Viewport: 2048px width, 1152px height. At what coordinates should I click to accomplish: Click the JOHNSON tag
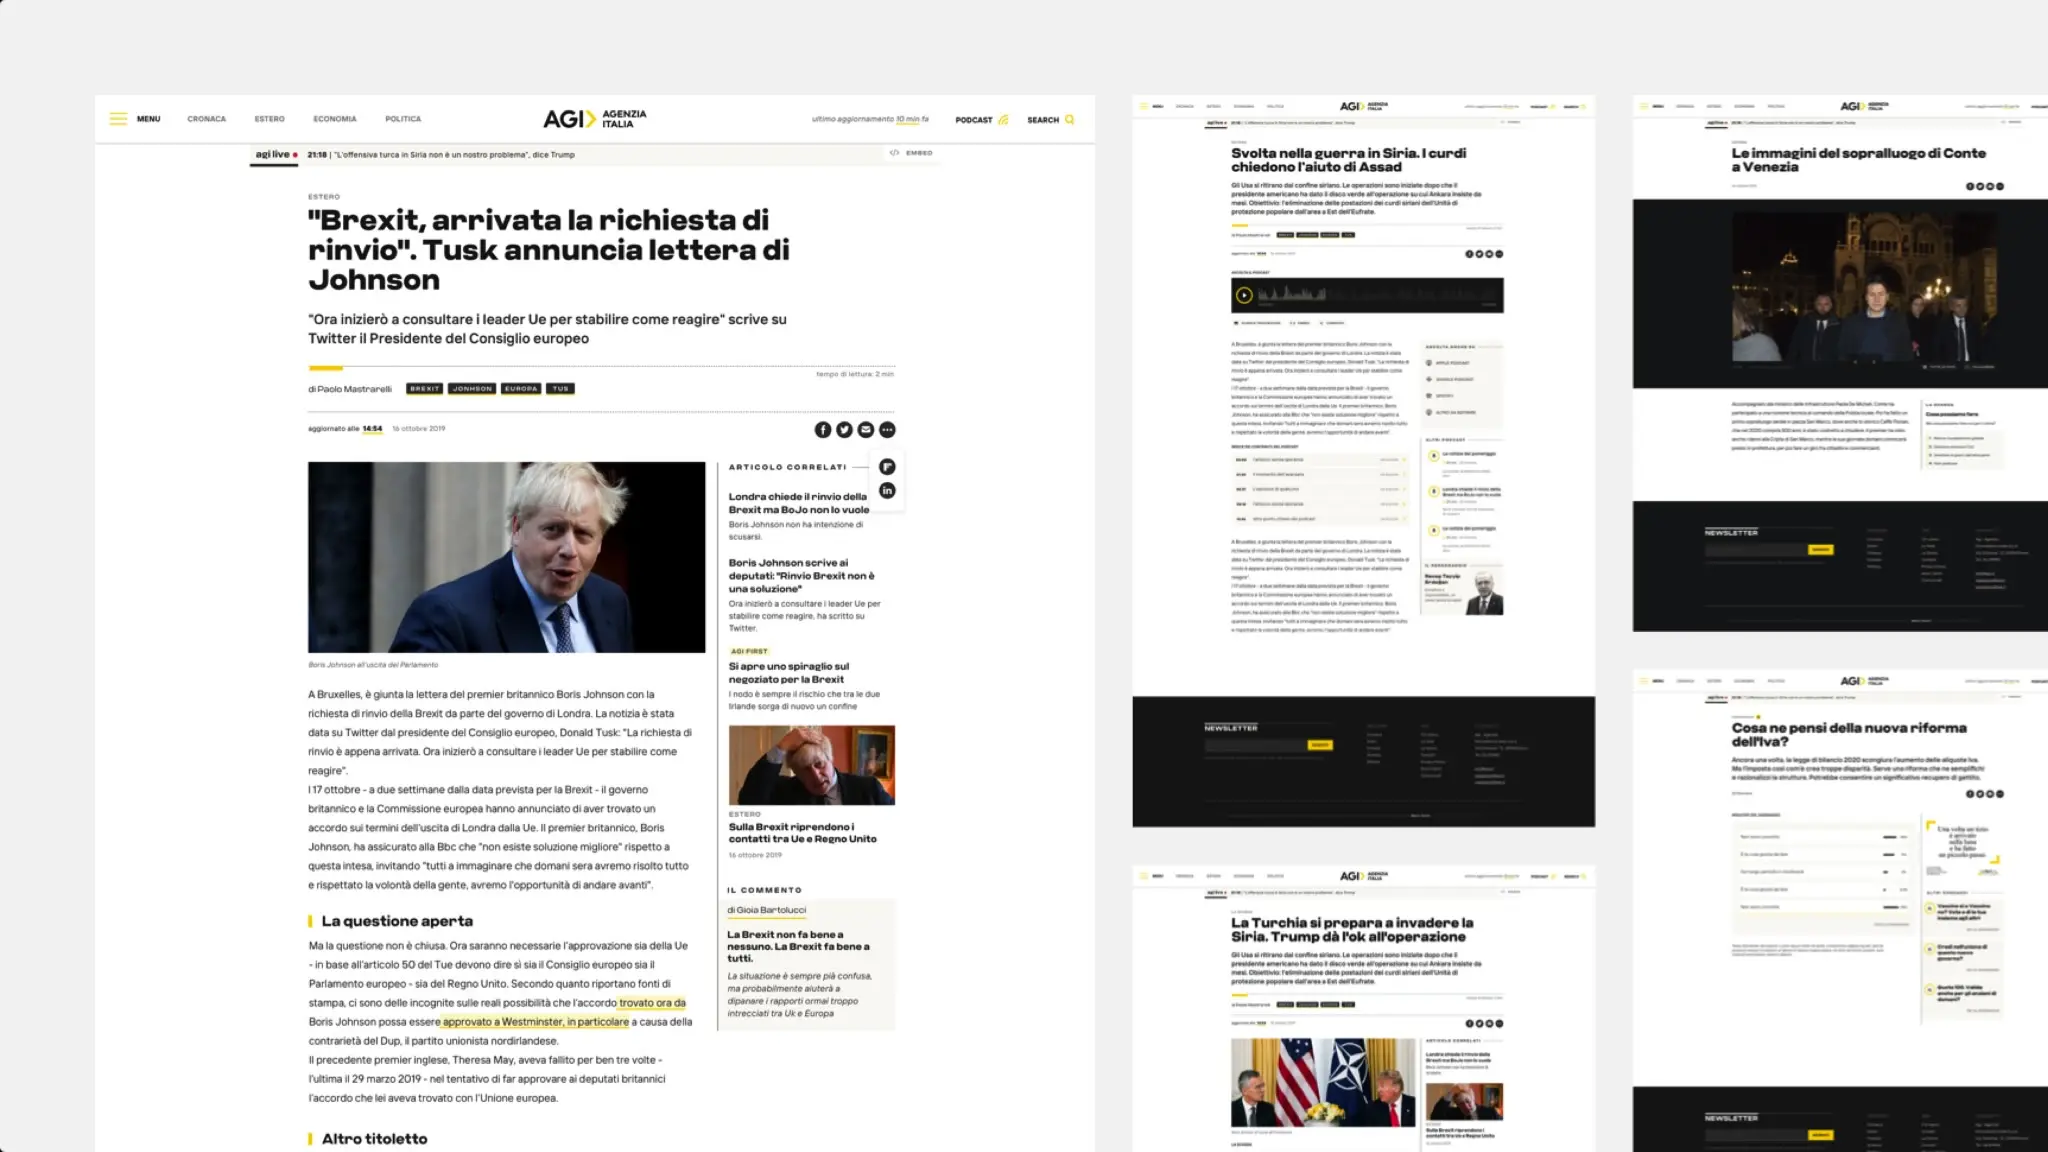click(472, 388)
